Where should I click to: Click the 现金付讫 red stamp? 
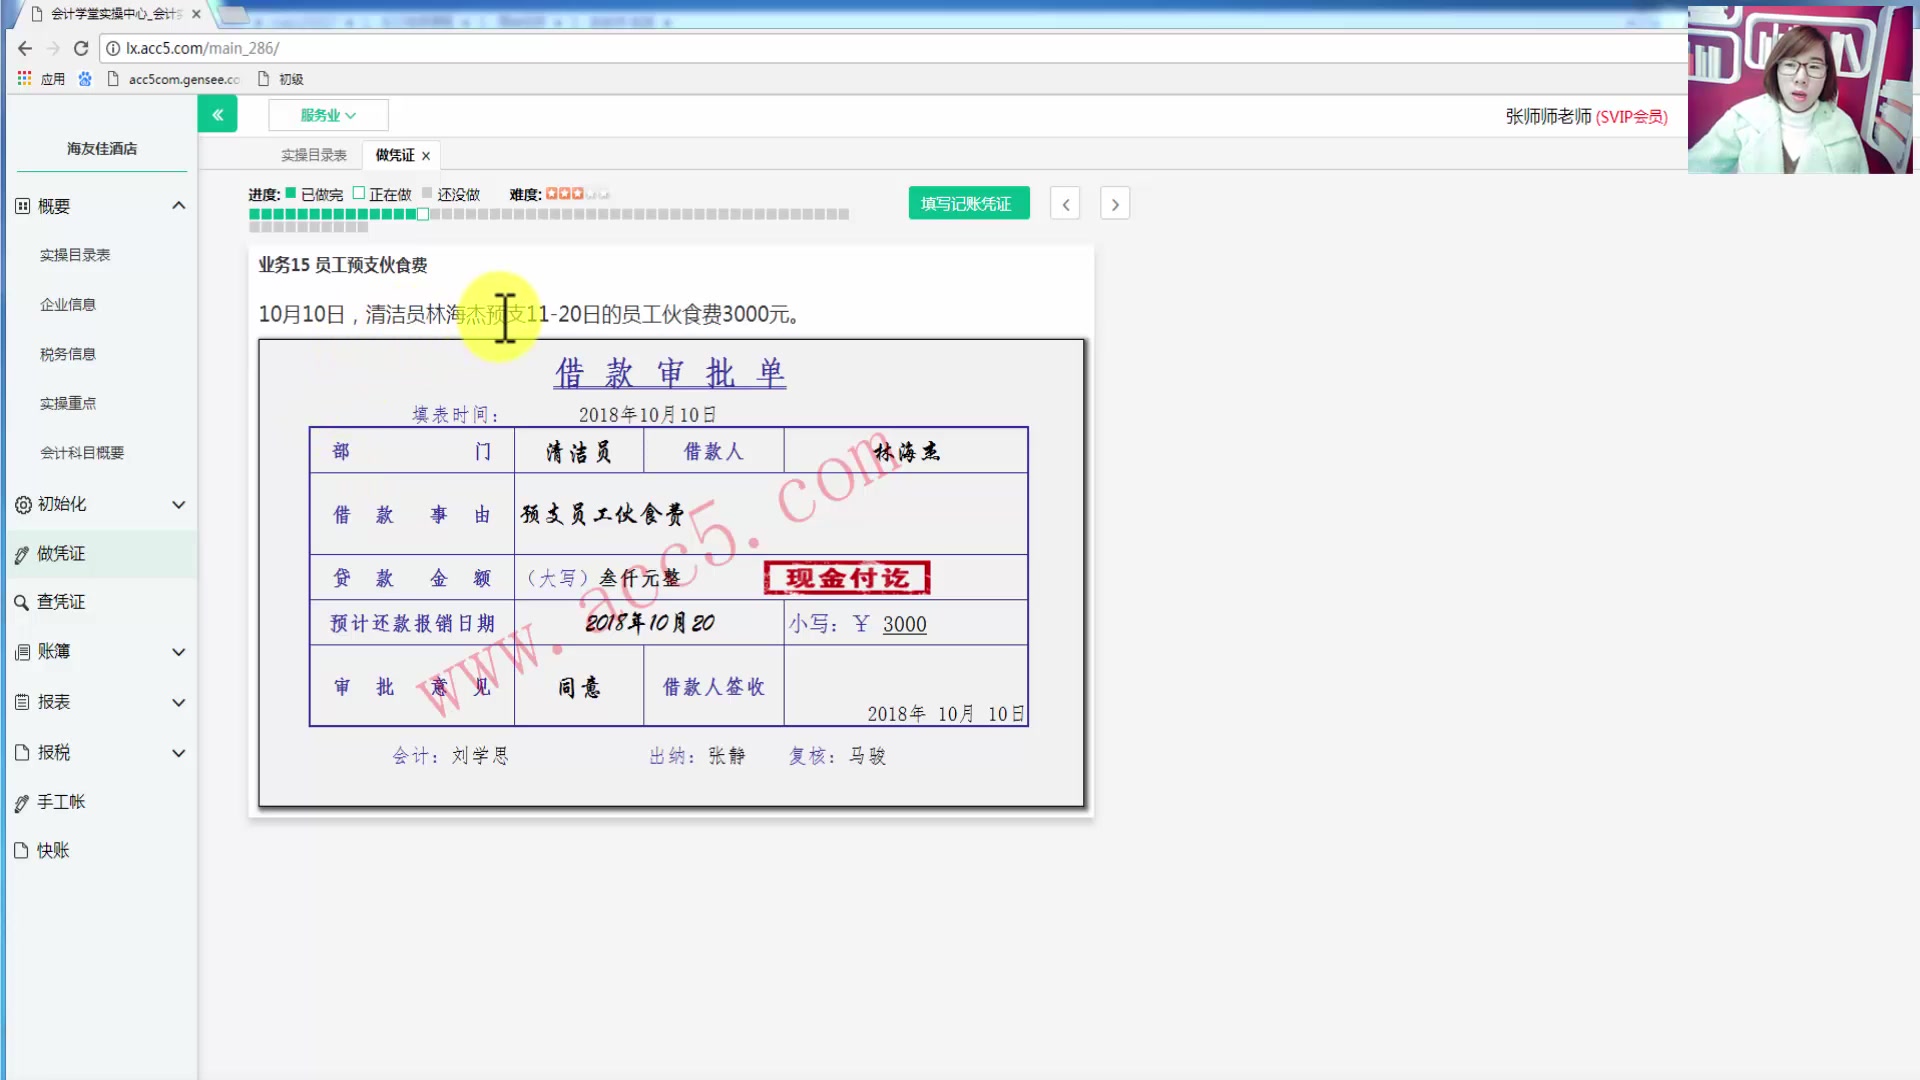(847, 578)
